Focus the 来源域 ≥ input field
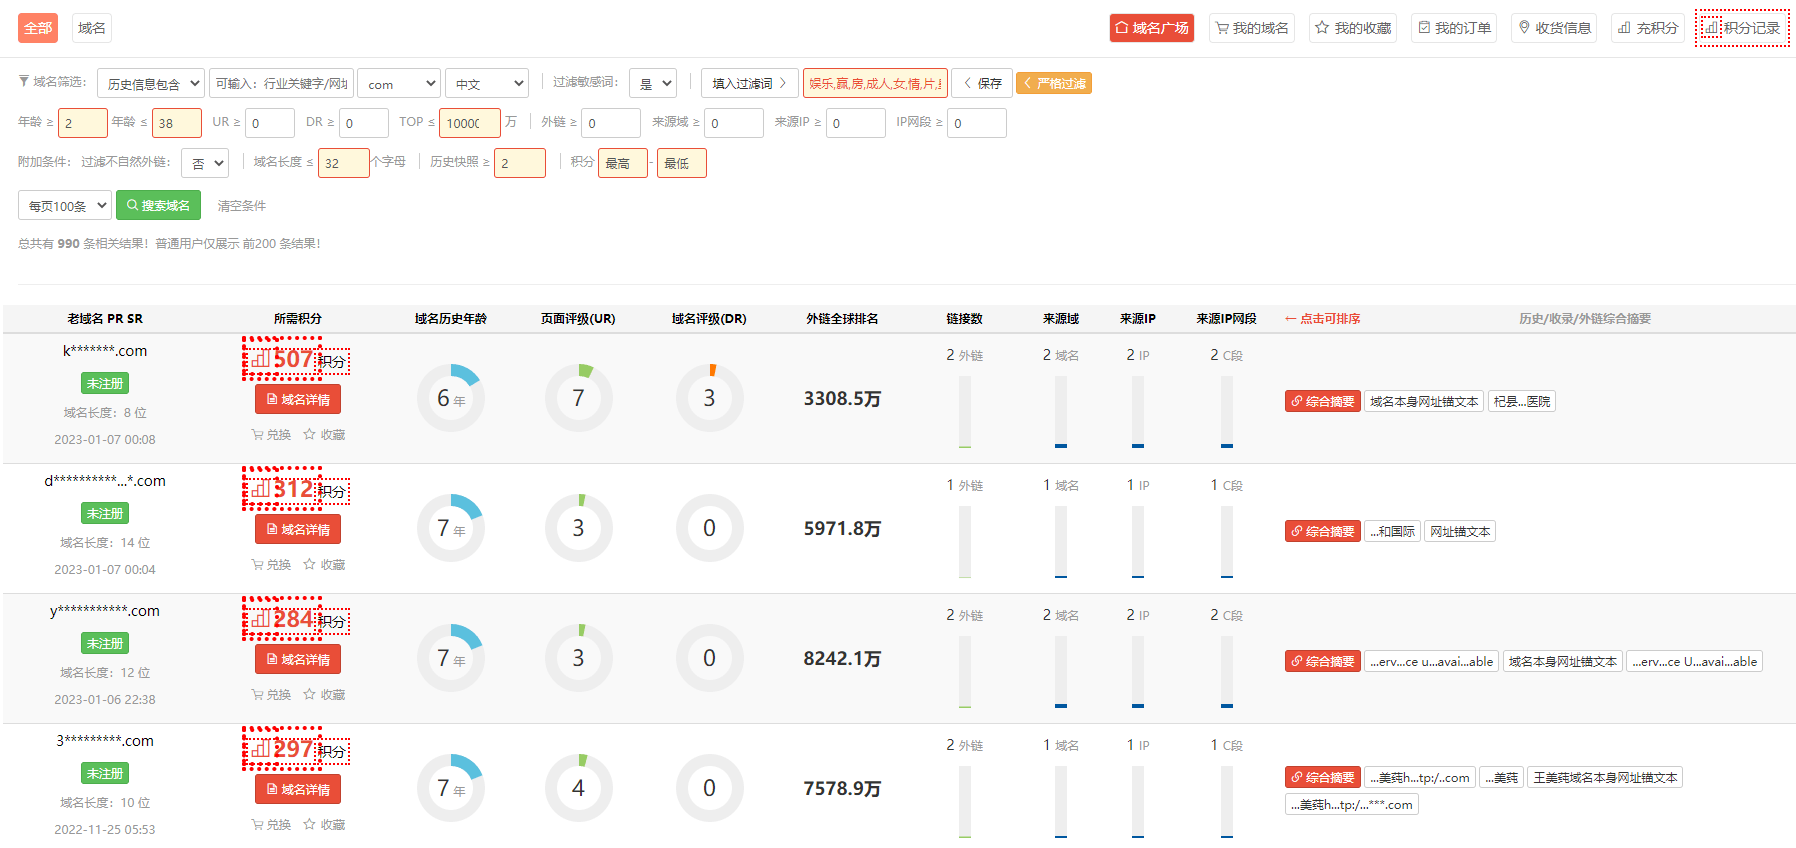The height and width of the screenshot is (848, 1796). coord(734,123)
